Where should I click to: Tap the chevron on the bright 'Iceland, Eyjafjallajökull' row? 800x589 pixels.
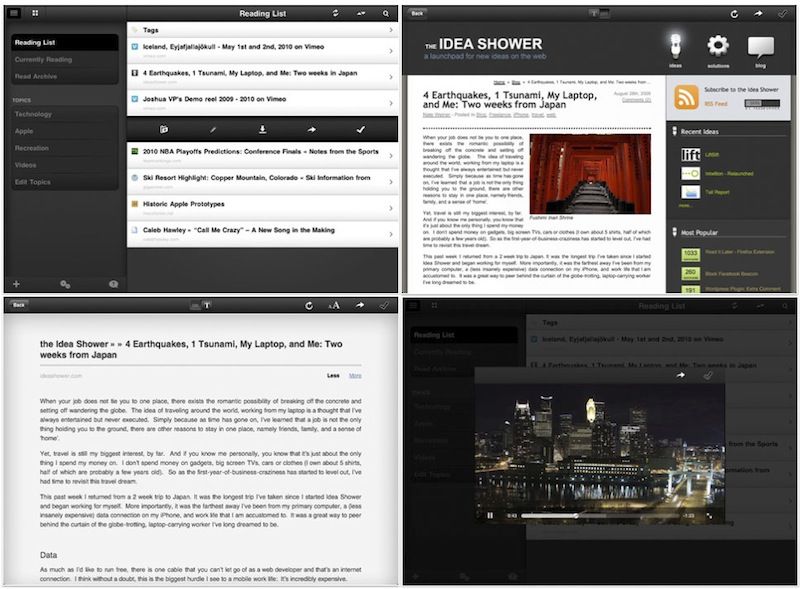[x=391, y=51]
